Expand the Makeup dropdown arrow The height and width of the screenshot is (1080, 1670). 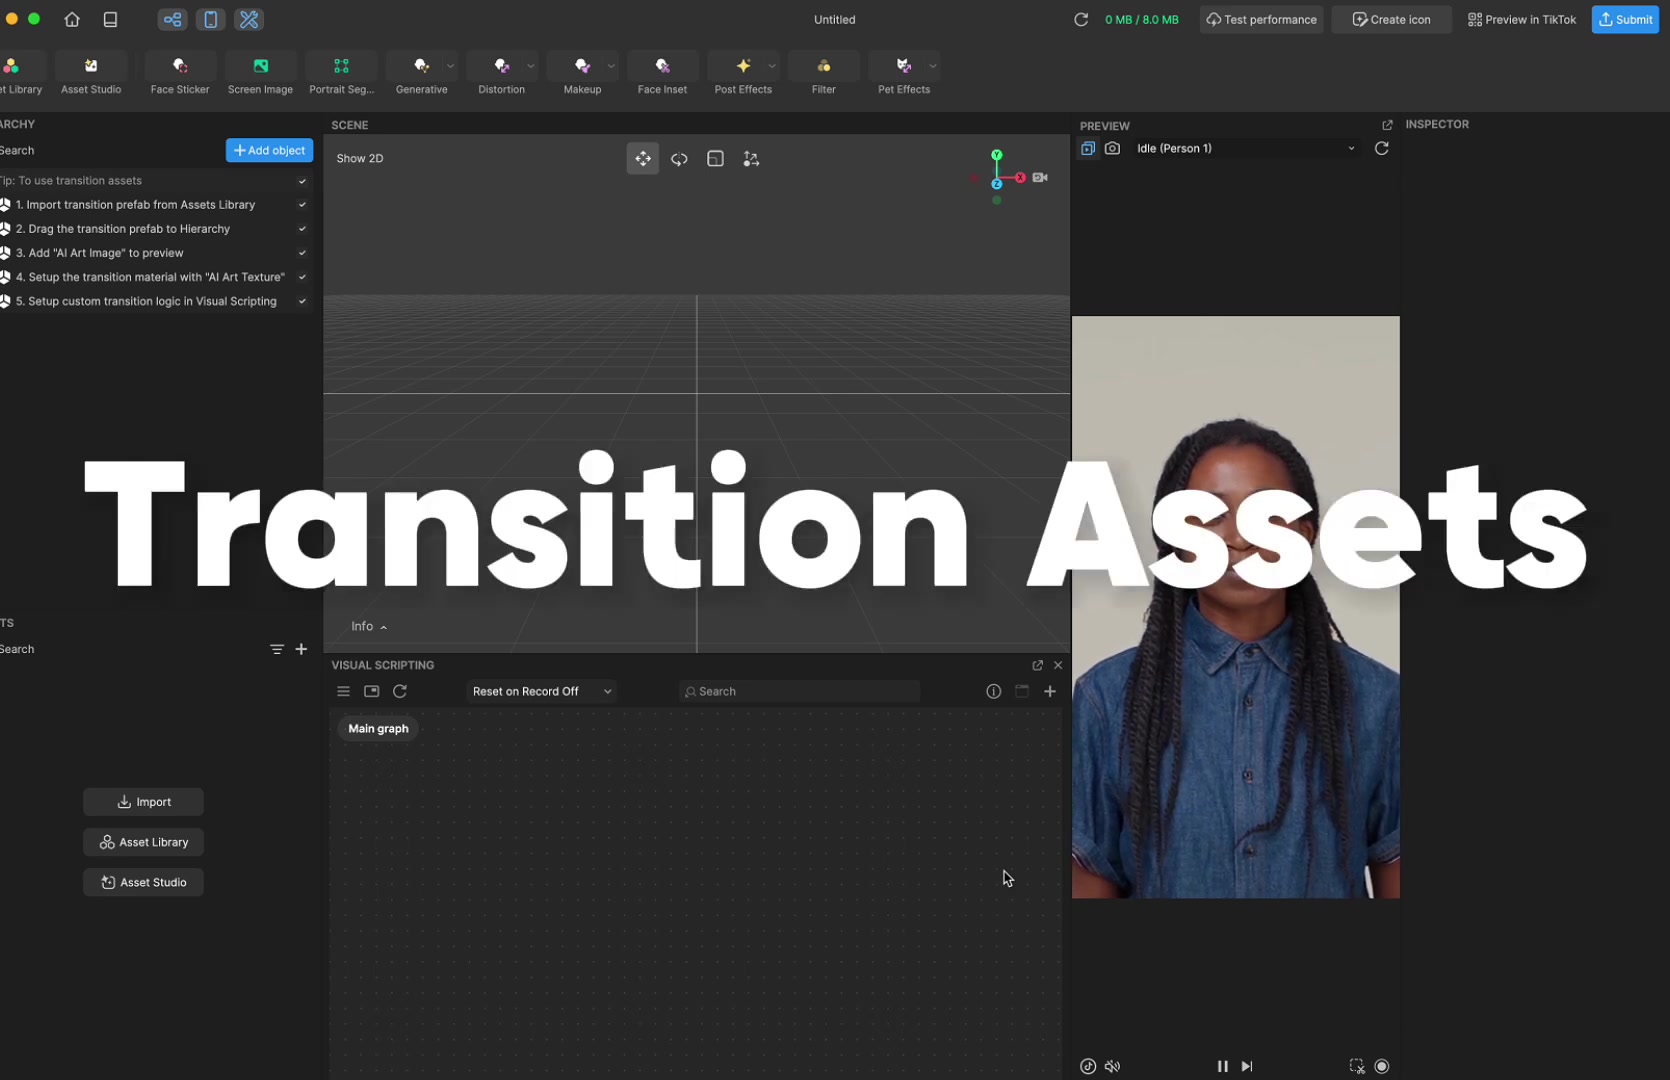coord(611,66)
